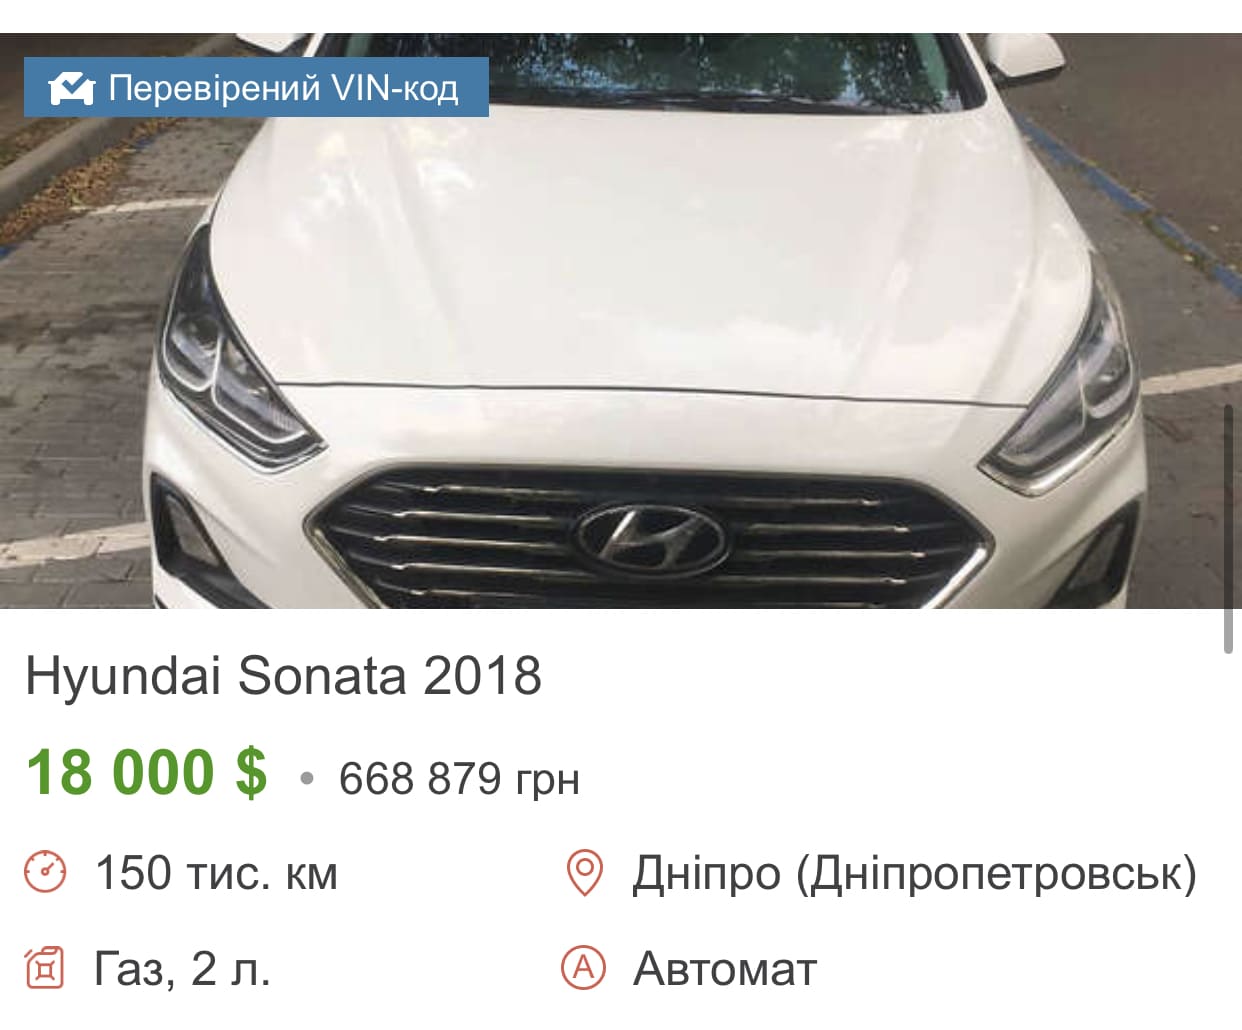This screenshot has height=1030, width=1242.
Task: Click the verified VIN-code car icon
Action: [72, 88]
